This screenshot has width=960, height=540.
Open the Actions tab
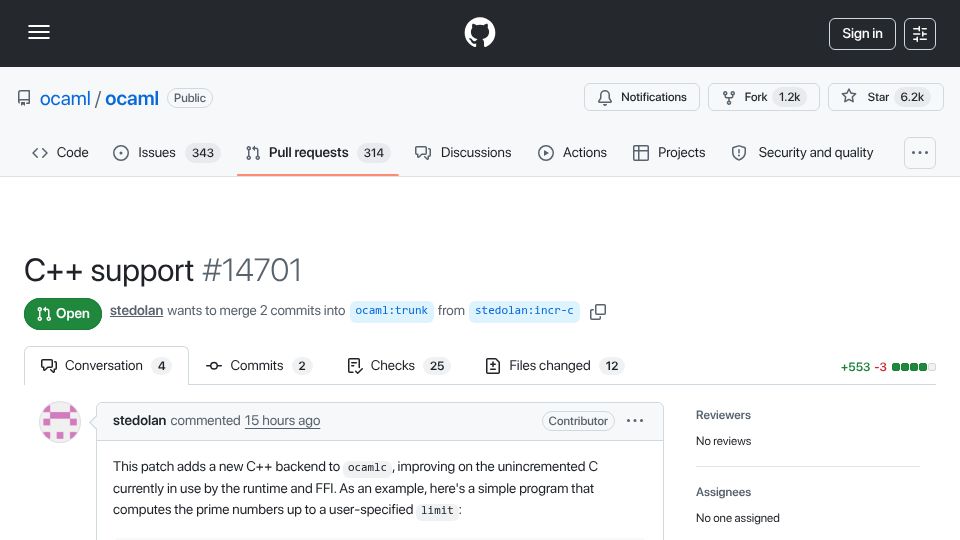[x=572, y=153]
